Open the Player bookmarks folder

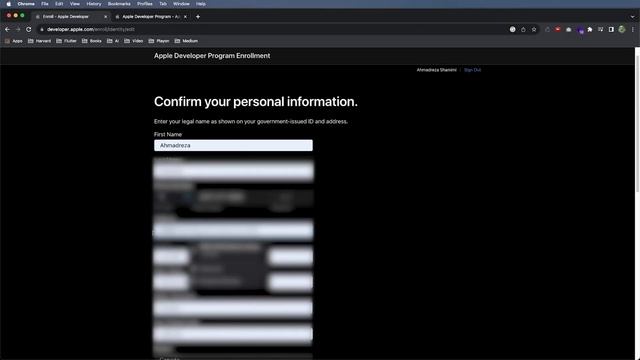159,41
